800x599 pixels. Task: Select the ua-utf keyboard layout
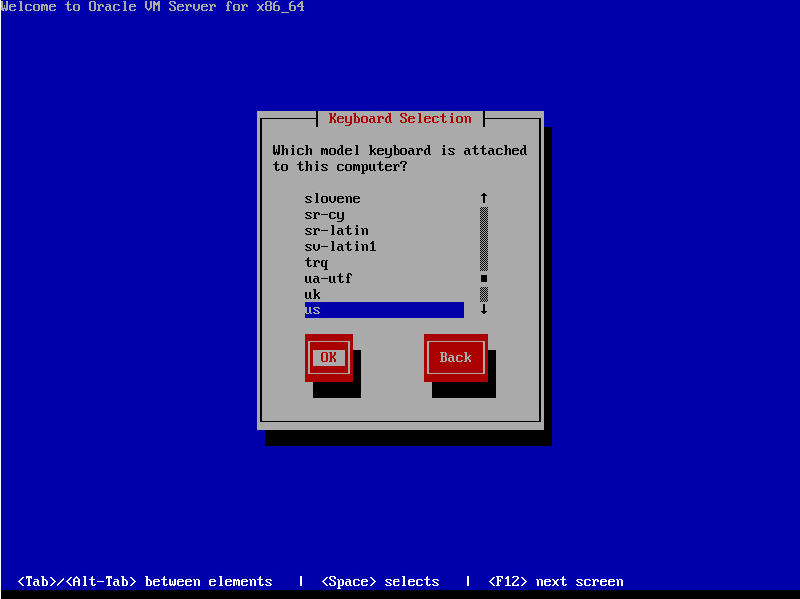pos(328,279)
